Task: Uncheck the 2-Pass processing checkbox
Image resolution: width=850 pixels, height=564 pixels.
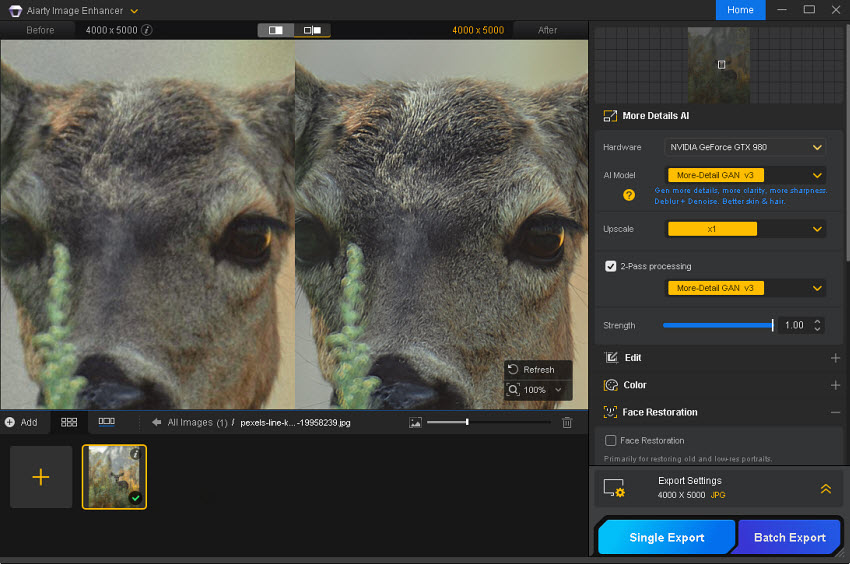Action: point(610,266)
